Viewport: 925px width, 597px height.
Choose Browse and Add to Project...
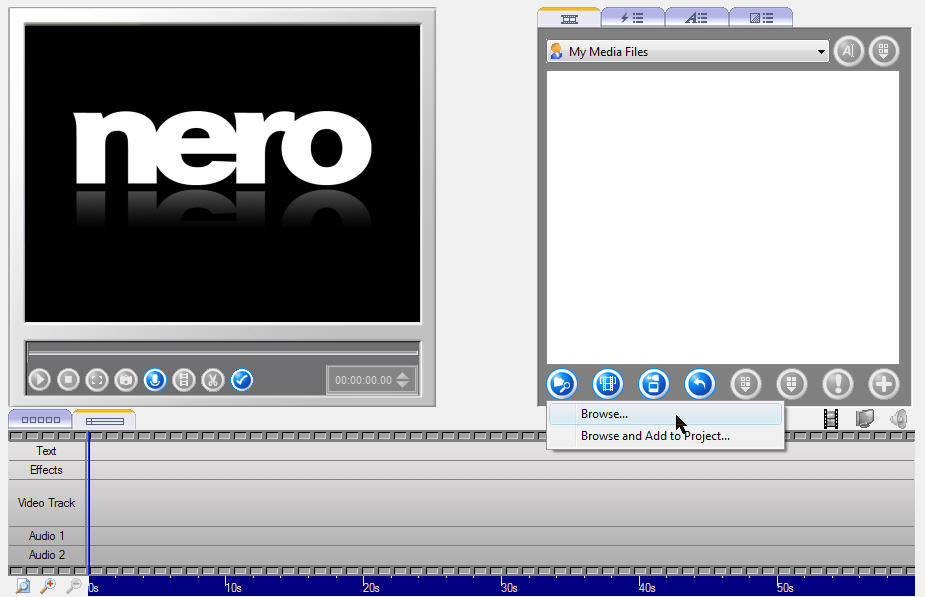(x=665, y=436)
